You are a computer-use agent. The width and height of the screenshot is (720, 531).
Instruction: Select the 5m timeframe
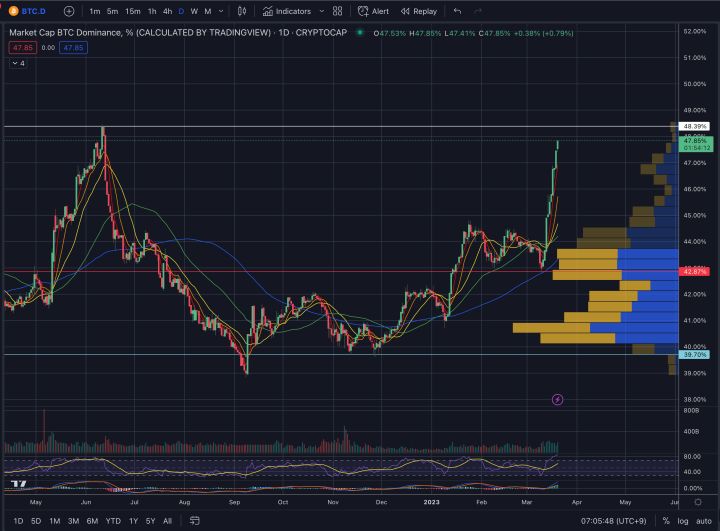pyautogui.click(x=112, y=11)
